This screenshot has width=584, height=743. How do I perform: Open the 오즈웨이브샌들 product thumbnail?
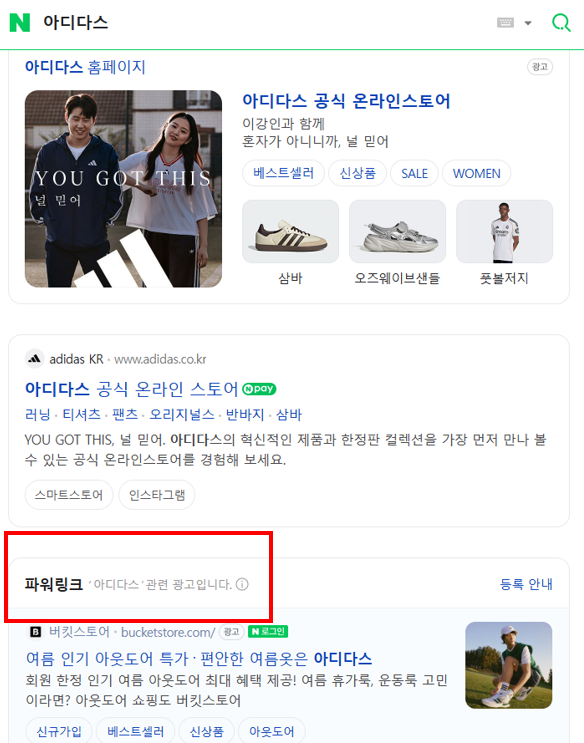click(x=397, y=232)
